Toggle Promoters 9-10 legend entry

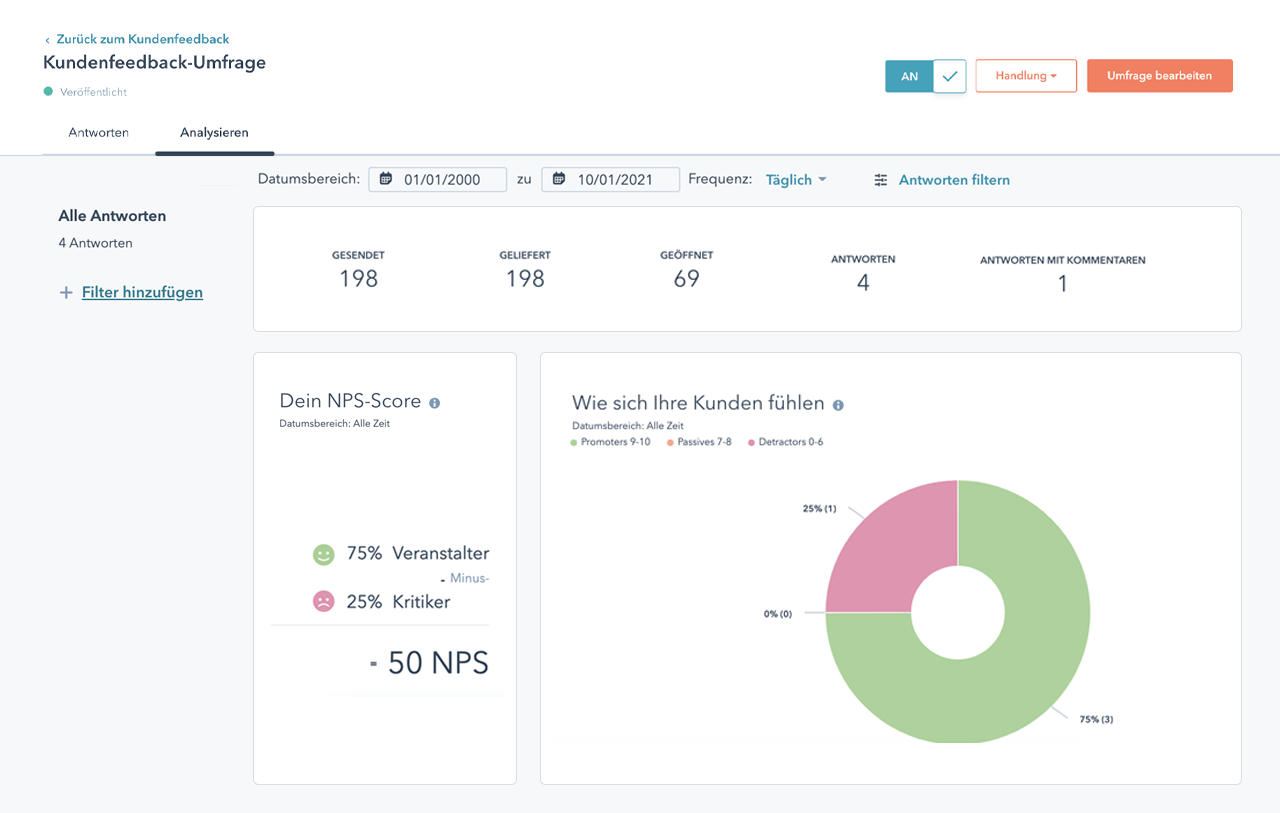point(610,442)
